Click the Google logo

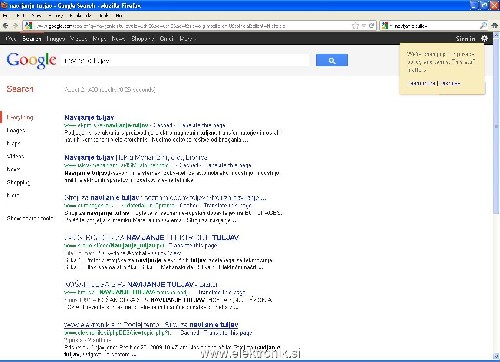coord(31,60)
